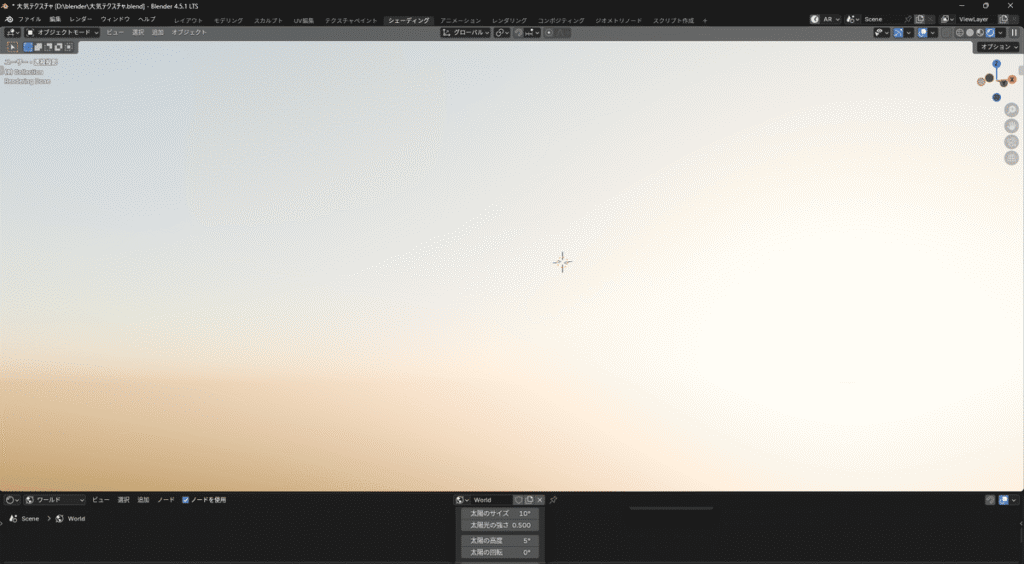Click the pan view hand icon
Screen dimensions: 1024x564
1012,126
